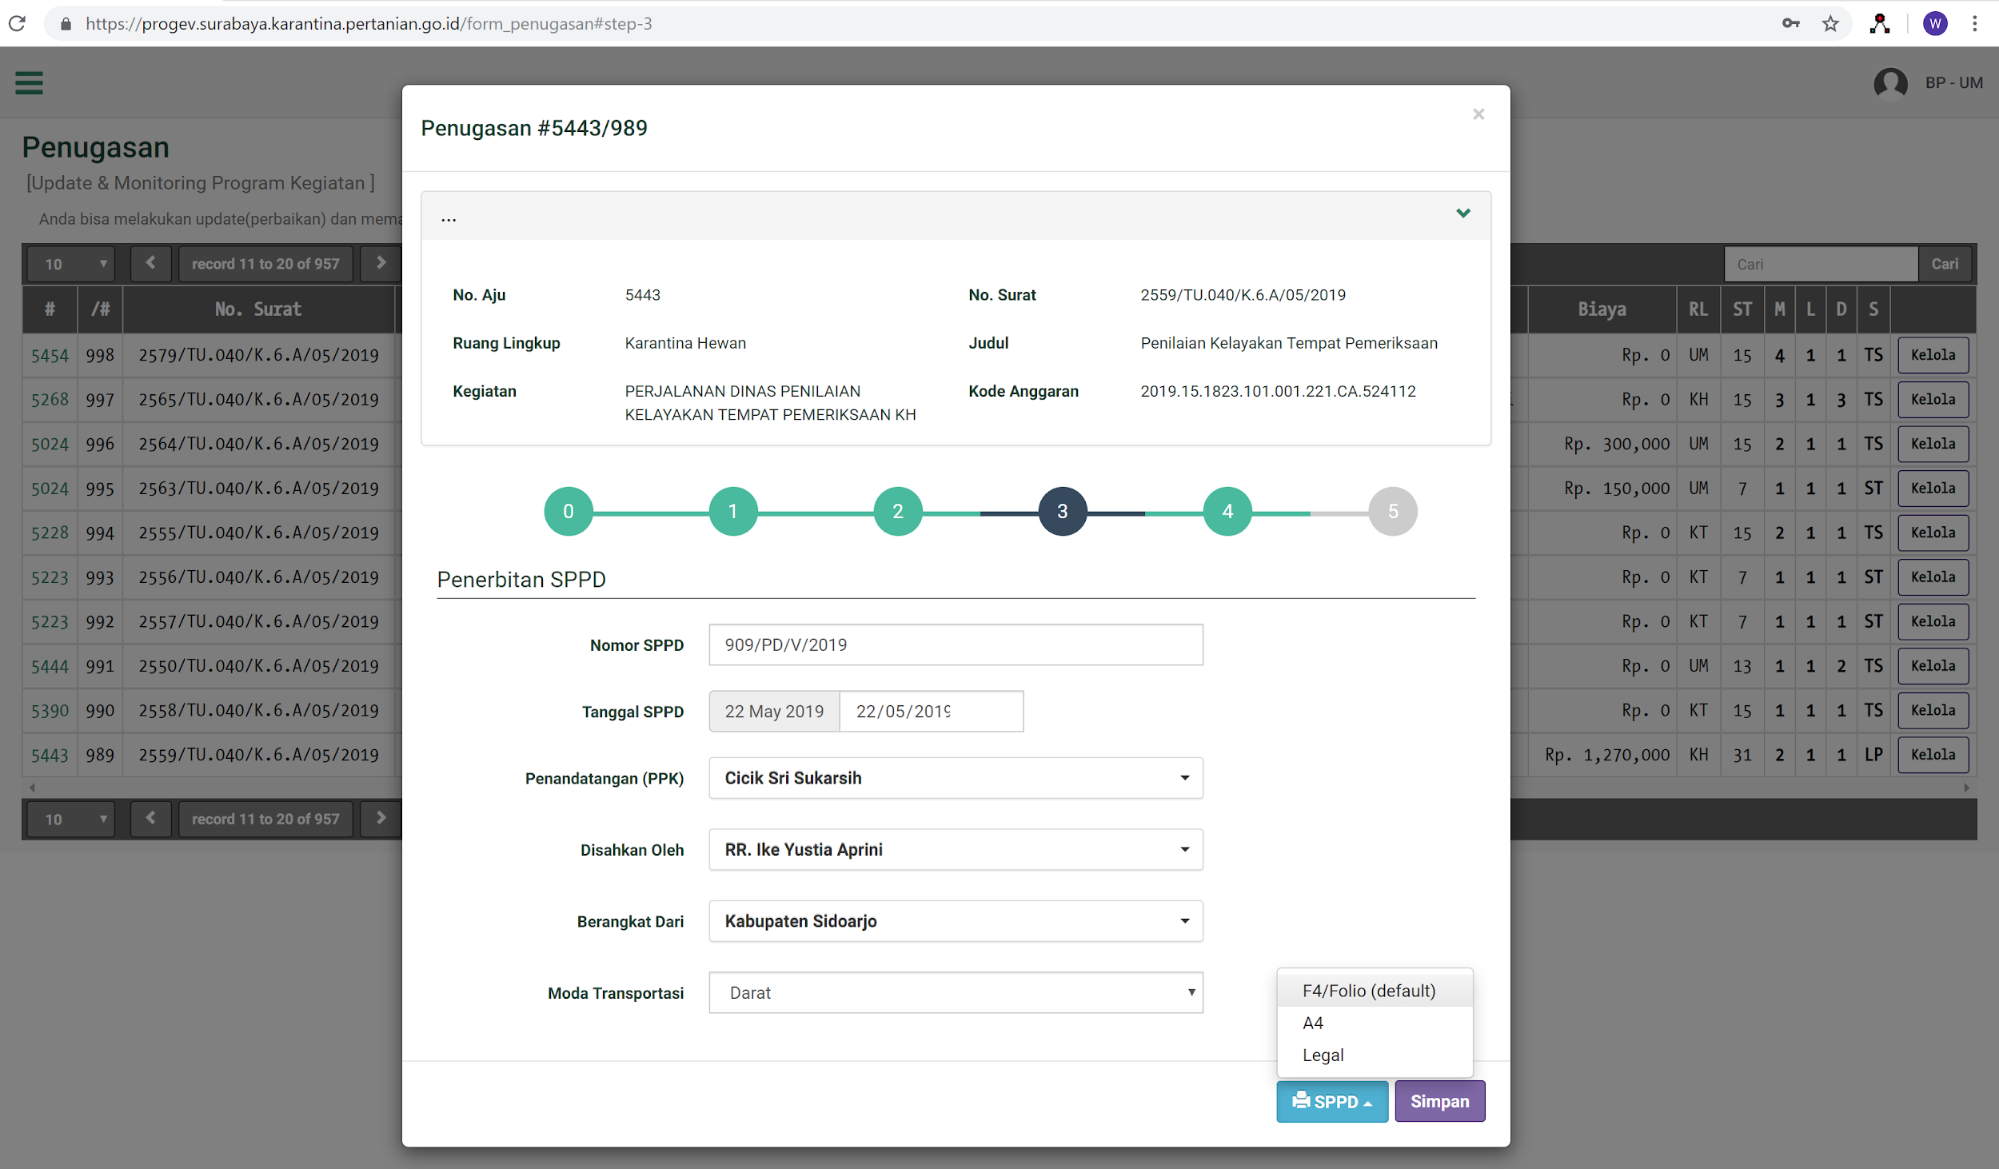Click the hamburger menu icon
Image resolution: width=1999 pixels, height=1170 pixels.
coord(29,83)
